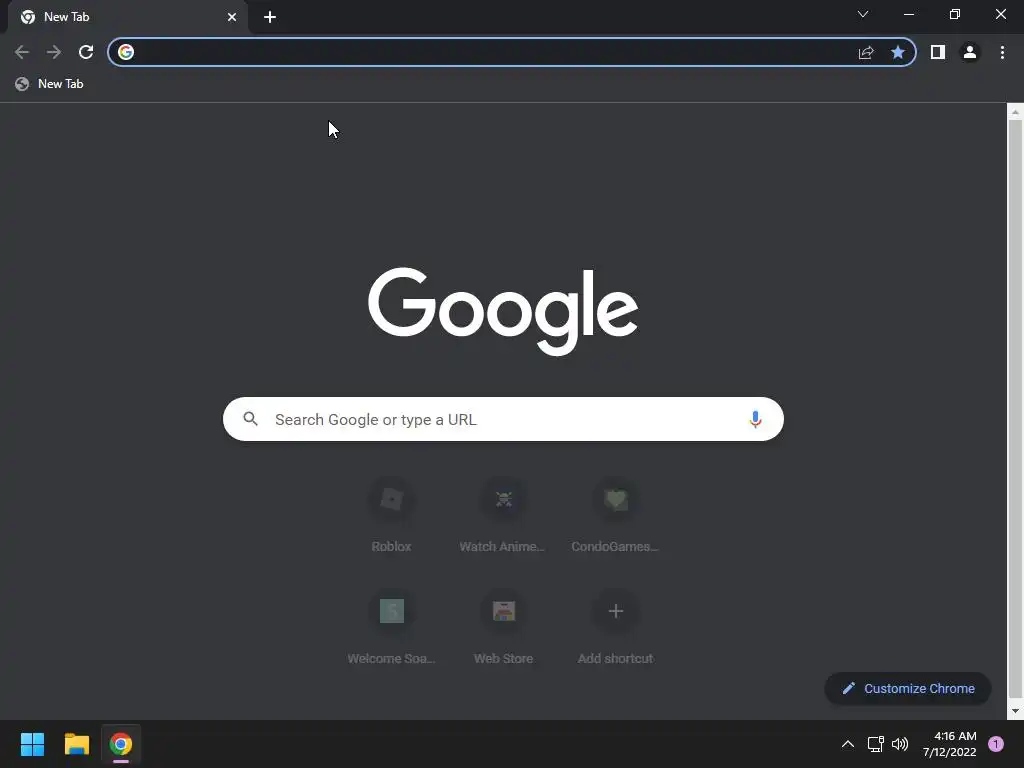Open a new tab with the plus button
Viewport: 1024px width, 768px height.
pyautogui.click(x=270, y=17)
